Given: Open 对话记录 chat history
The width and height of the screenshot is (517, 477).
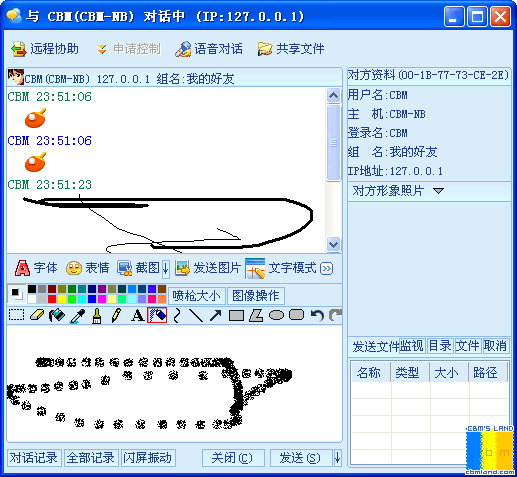Looking at the screenshot, I should [33, 458].
